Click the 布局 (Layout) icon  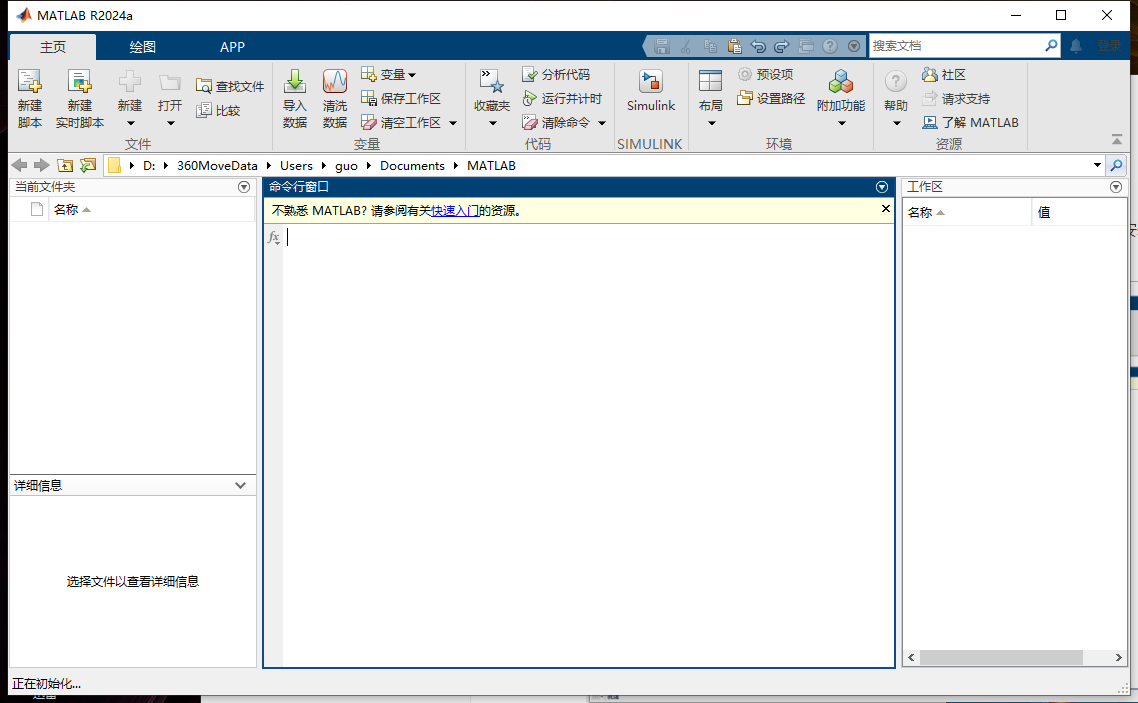coord(710,81)
